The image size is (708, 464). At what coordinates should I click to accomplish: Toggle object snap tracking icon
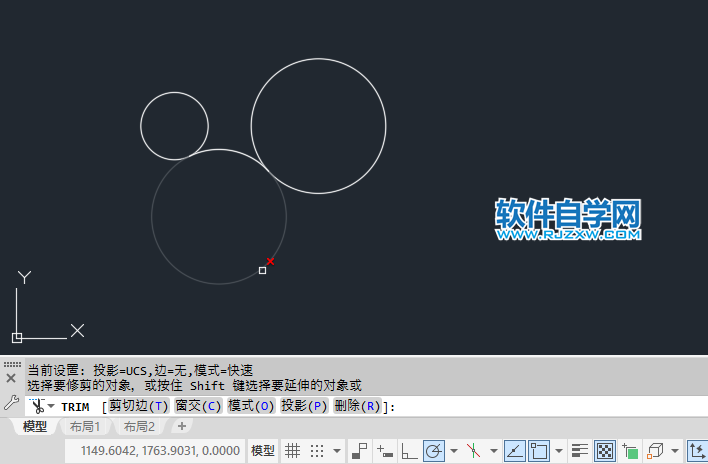pos(514,450)
